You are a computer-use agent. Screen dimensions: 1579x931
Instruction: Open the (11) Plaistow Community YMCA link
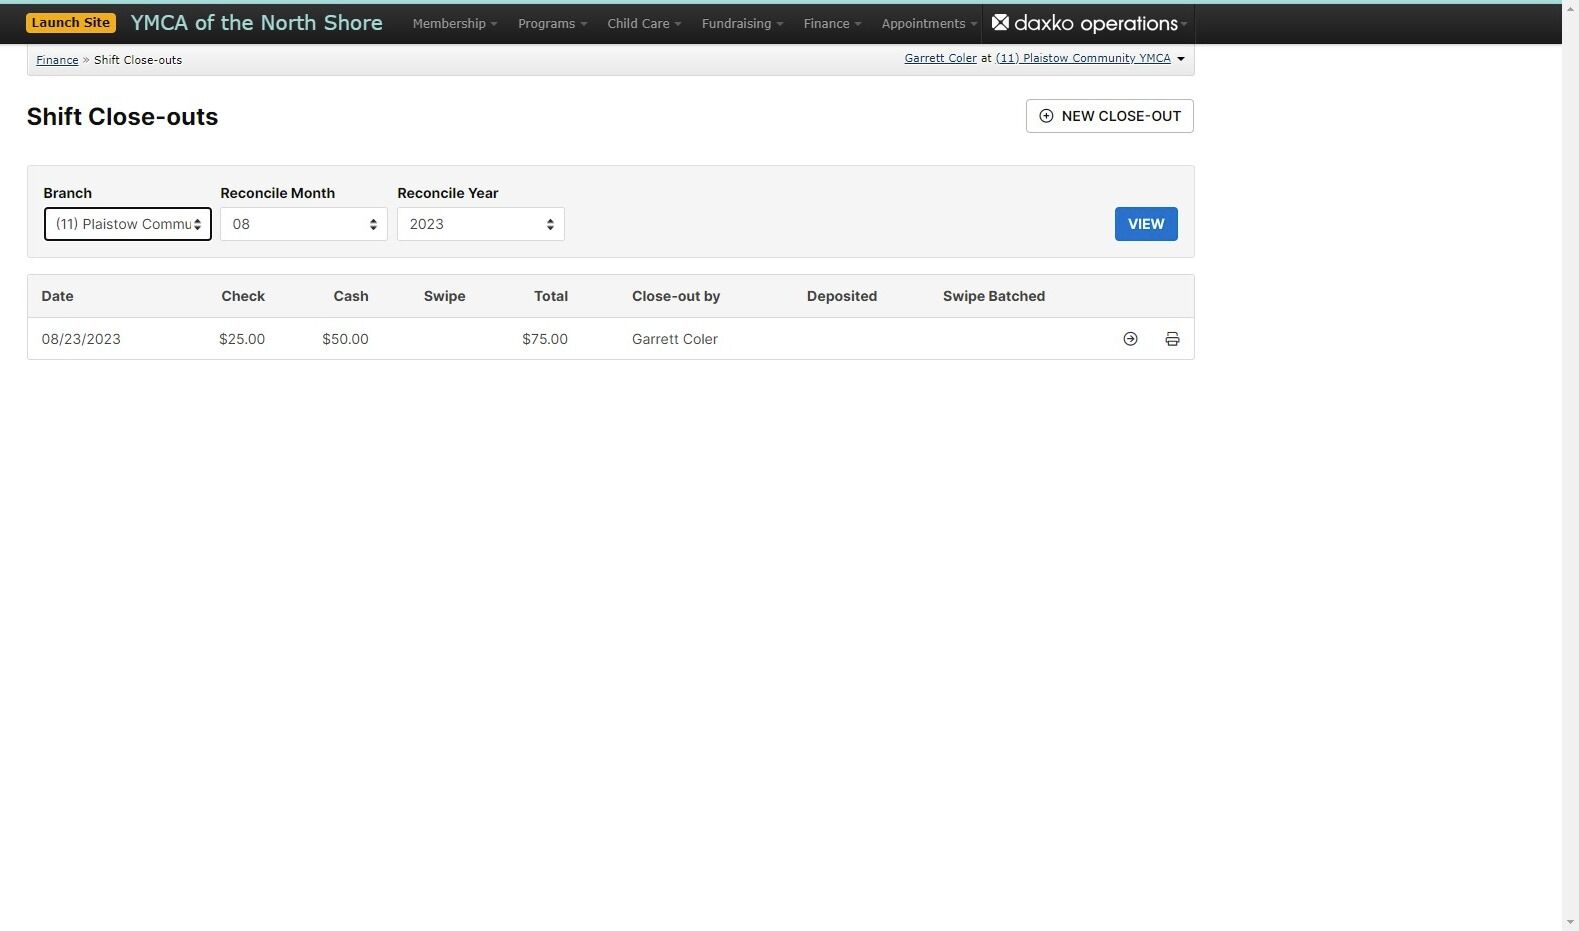(1083, 58)
